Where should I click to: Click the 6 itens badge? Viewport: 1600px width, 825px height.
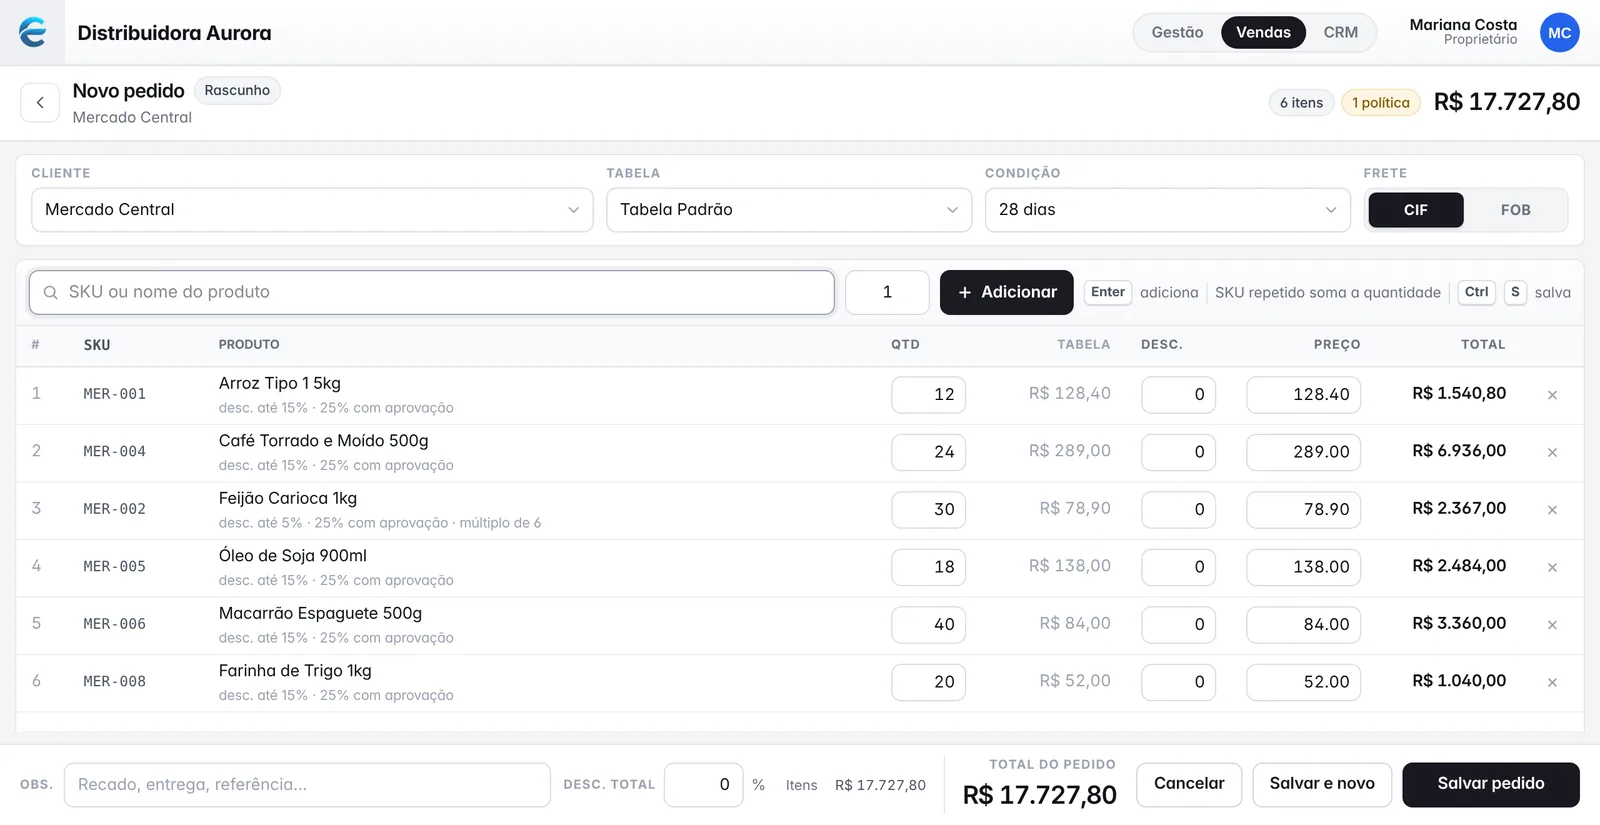(1301, 103)
